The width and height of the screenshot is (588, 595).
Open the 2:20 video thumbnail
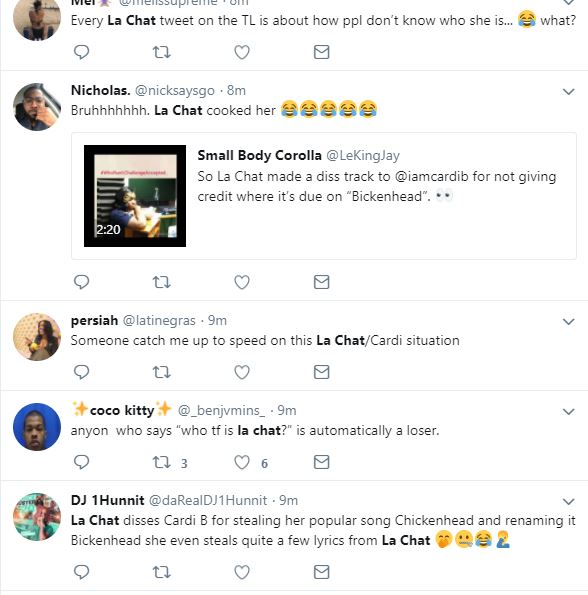[135, 196]
